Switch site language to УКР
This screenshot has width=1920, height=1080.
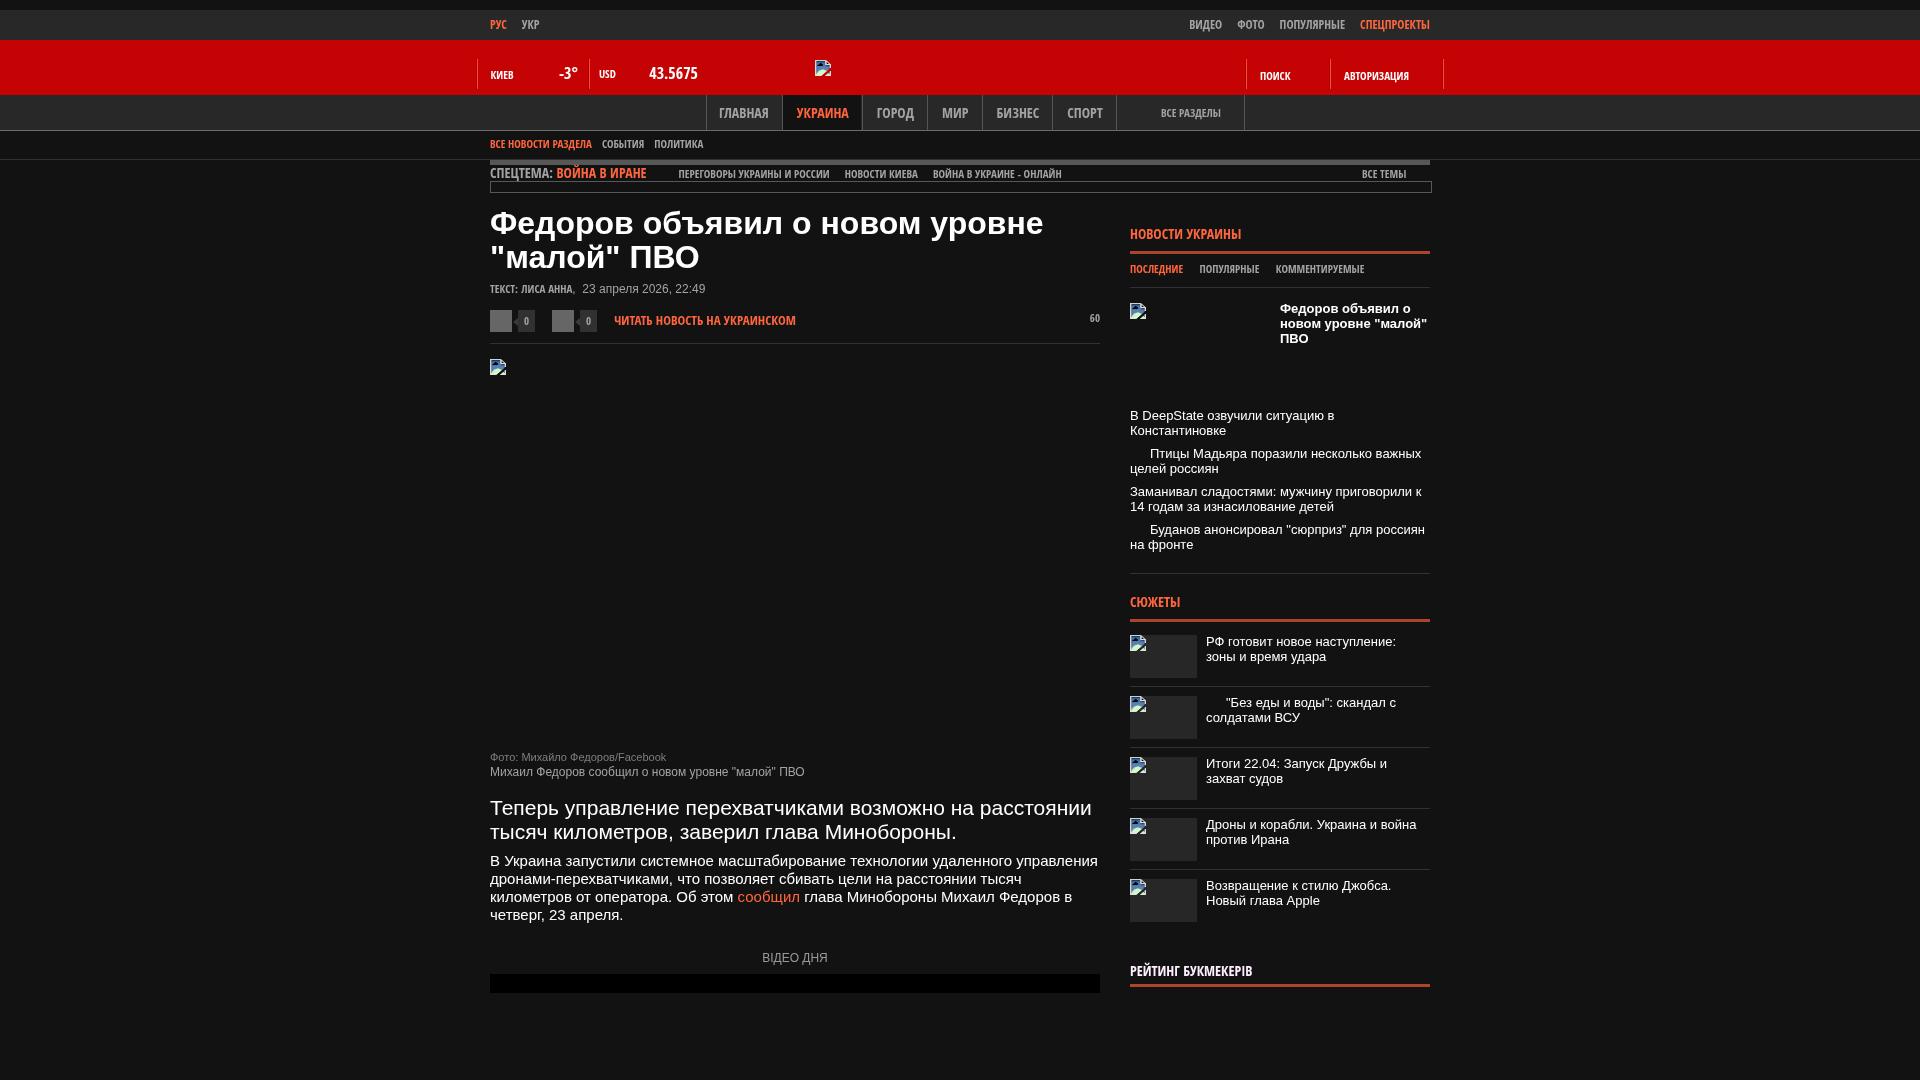[530, 25]
